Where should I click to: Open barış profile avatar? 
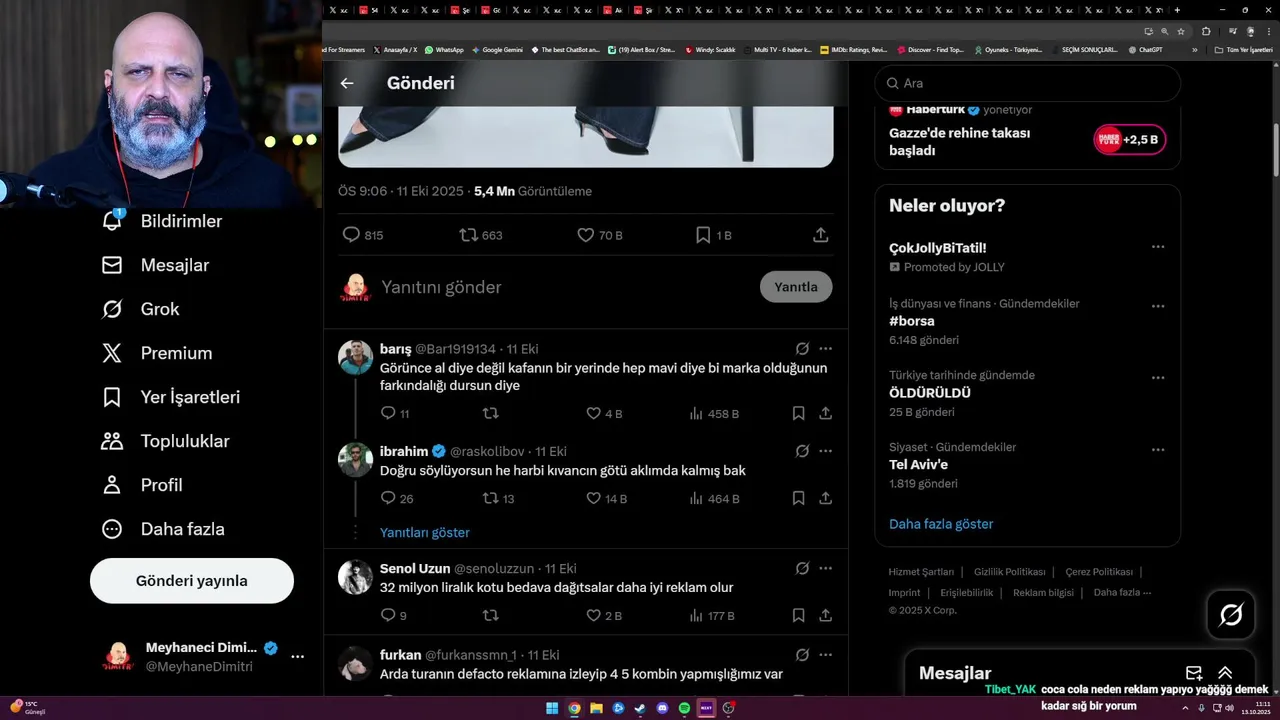point(355,357)
